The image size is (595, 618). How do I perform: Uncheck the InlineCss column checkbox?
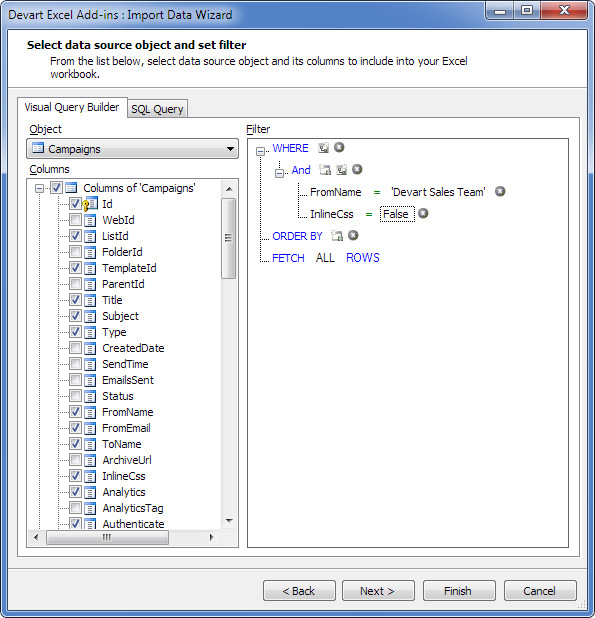[75, 476]
